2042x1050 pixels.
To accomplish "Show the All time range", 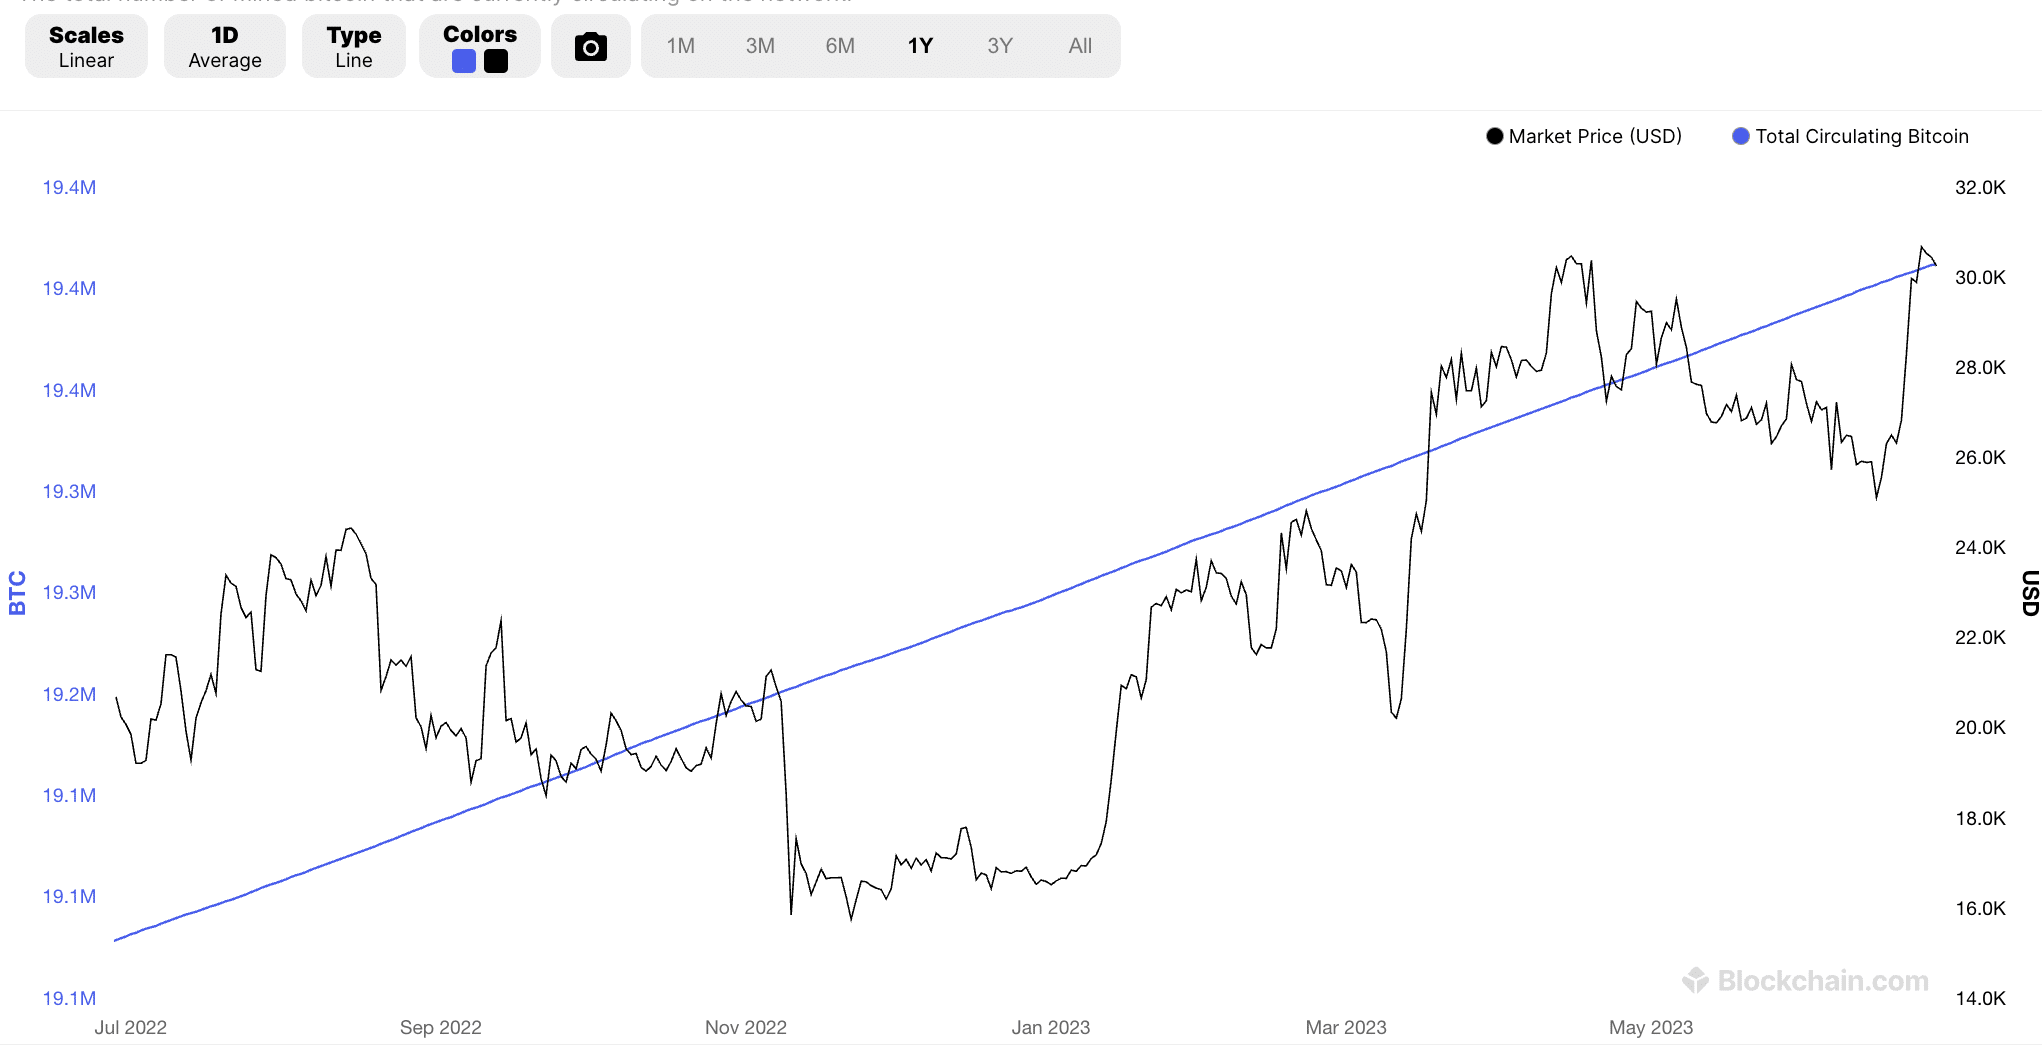I will [x=1080, y=46].
